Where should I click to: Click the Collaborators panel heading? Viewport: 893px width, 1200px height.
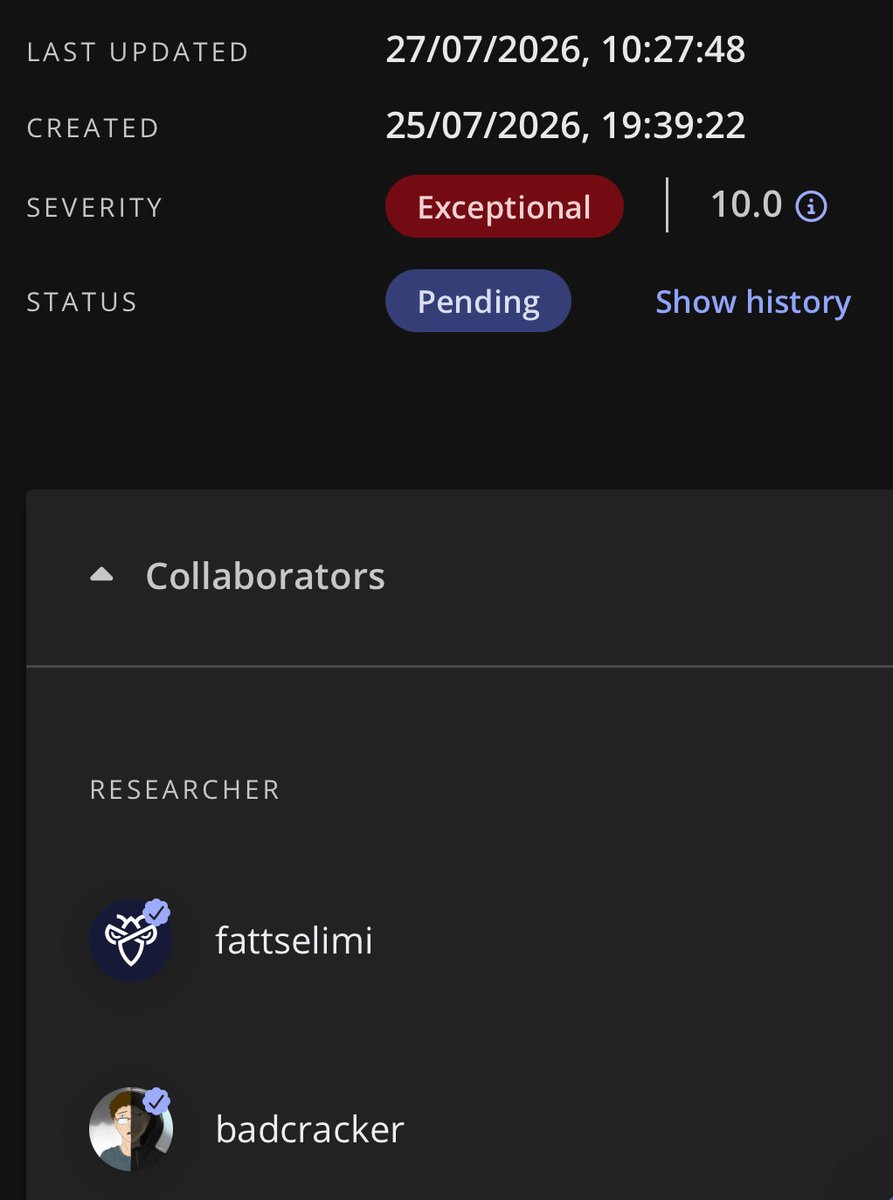(x=265, y=576)
